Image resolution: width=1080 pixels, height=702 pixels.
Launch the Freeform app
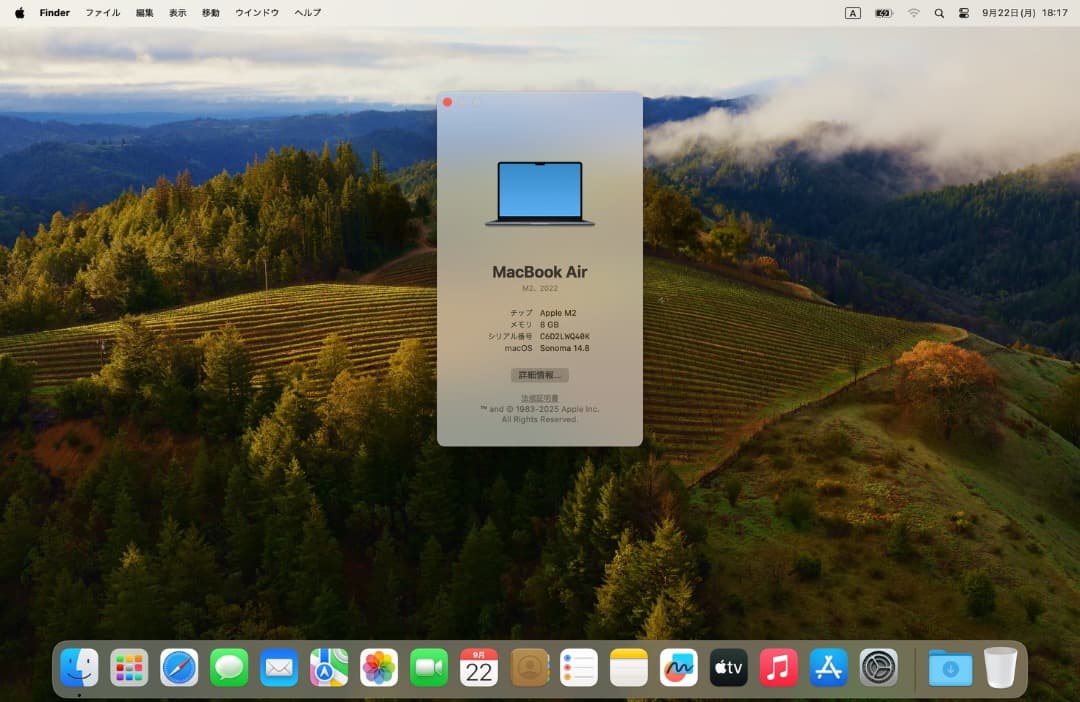tap(679, 666)
